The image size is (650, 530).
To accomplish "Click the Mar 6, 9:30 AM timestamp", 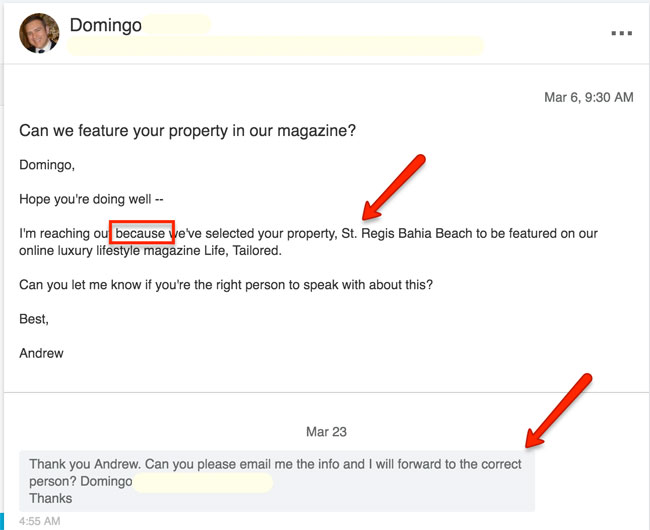I will point(588,97).
